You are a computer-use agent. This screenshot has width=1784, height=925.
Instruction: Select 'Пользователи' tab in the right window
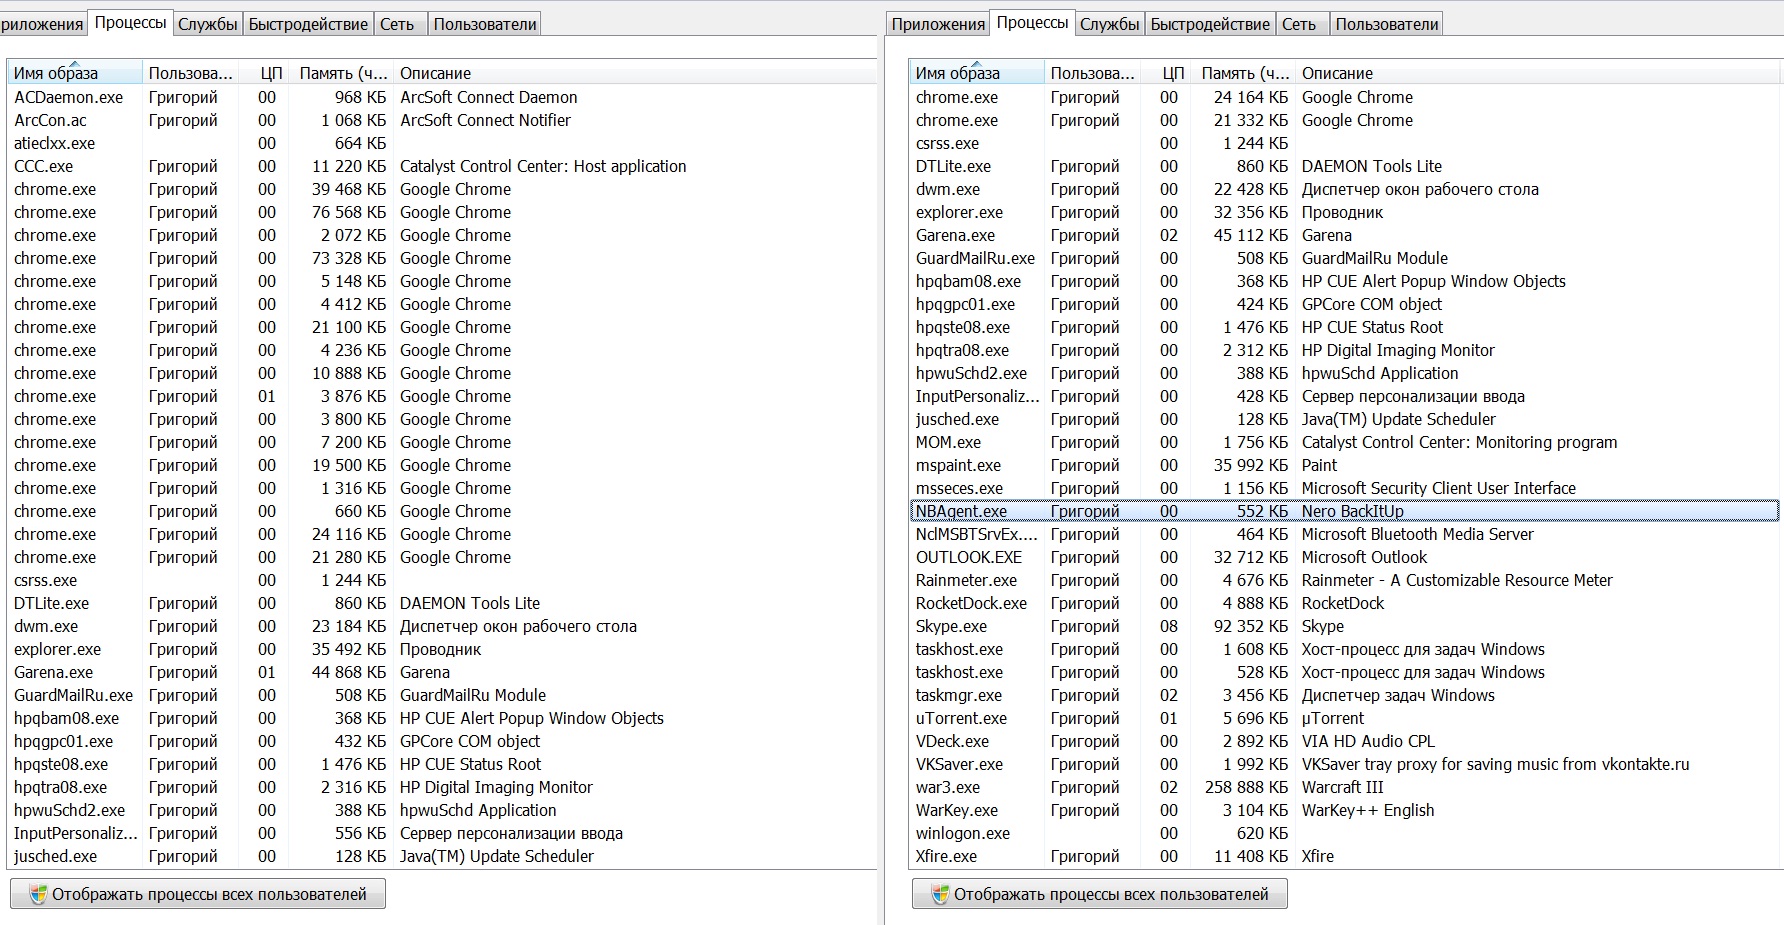point(1386,24)
